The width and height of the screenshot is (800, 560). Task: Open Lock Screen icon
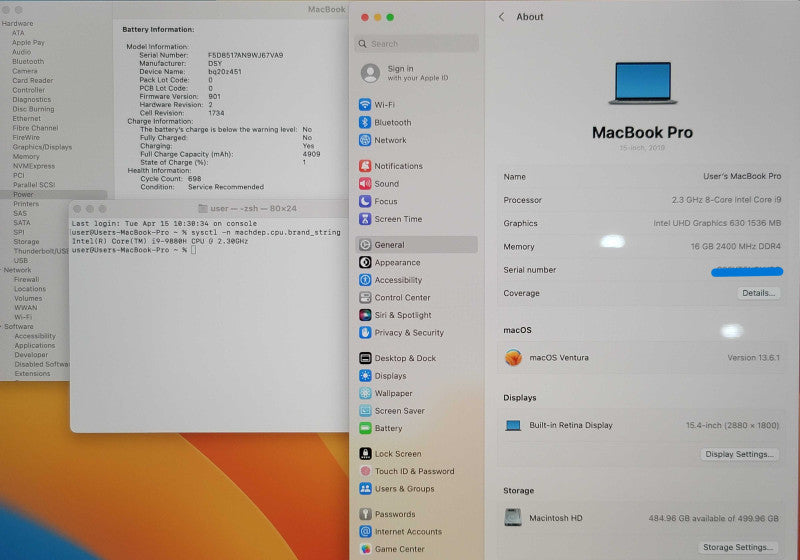pyautogui.click(x=365, y=453)
